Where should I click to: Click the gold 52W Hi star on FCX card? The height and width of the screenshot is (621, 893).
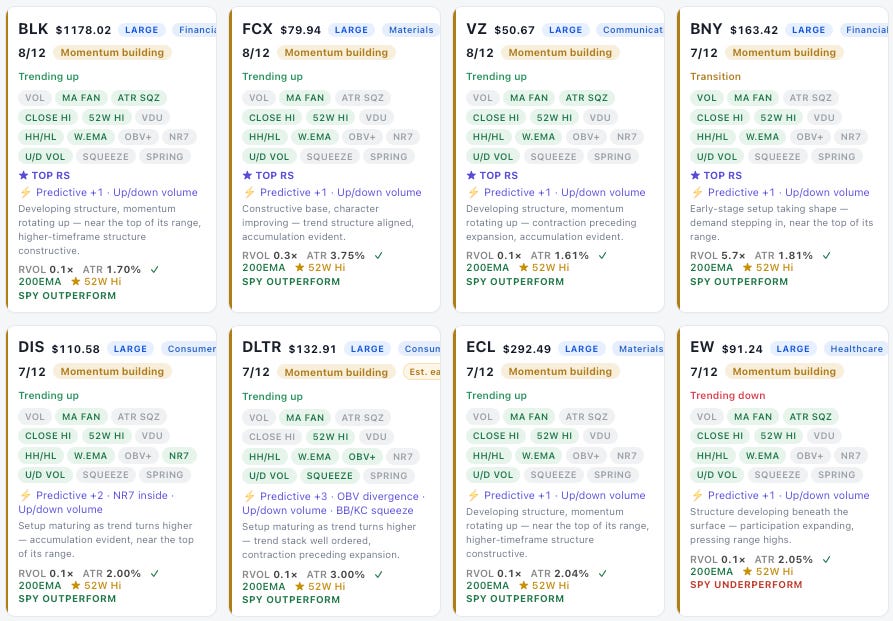pyautogui.click(x=299, y=267)
